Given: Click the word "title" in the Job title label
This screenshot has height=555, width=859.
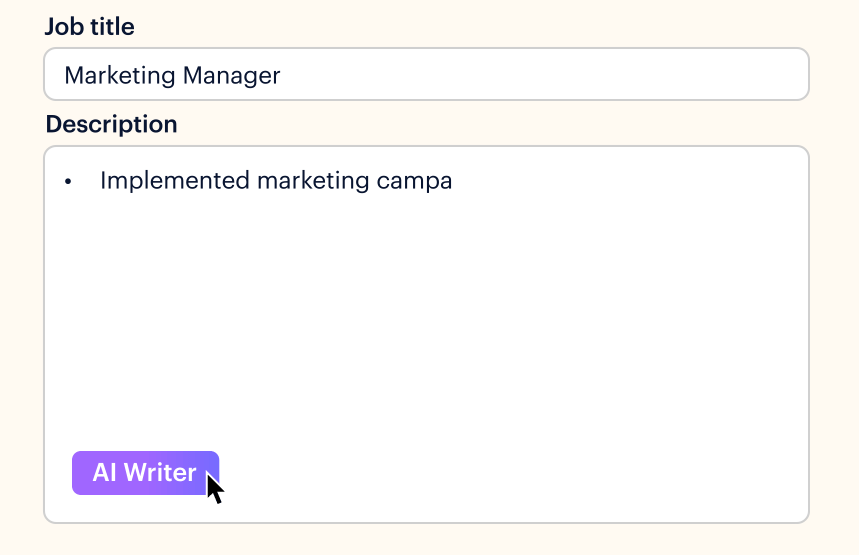Looking at the screenshot, I should click(x=112, y=26).
